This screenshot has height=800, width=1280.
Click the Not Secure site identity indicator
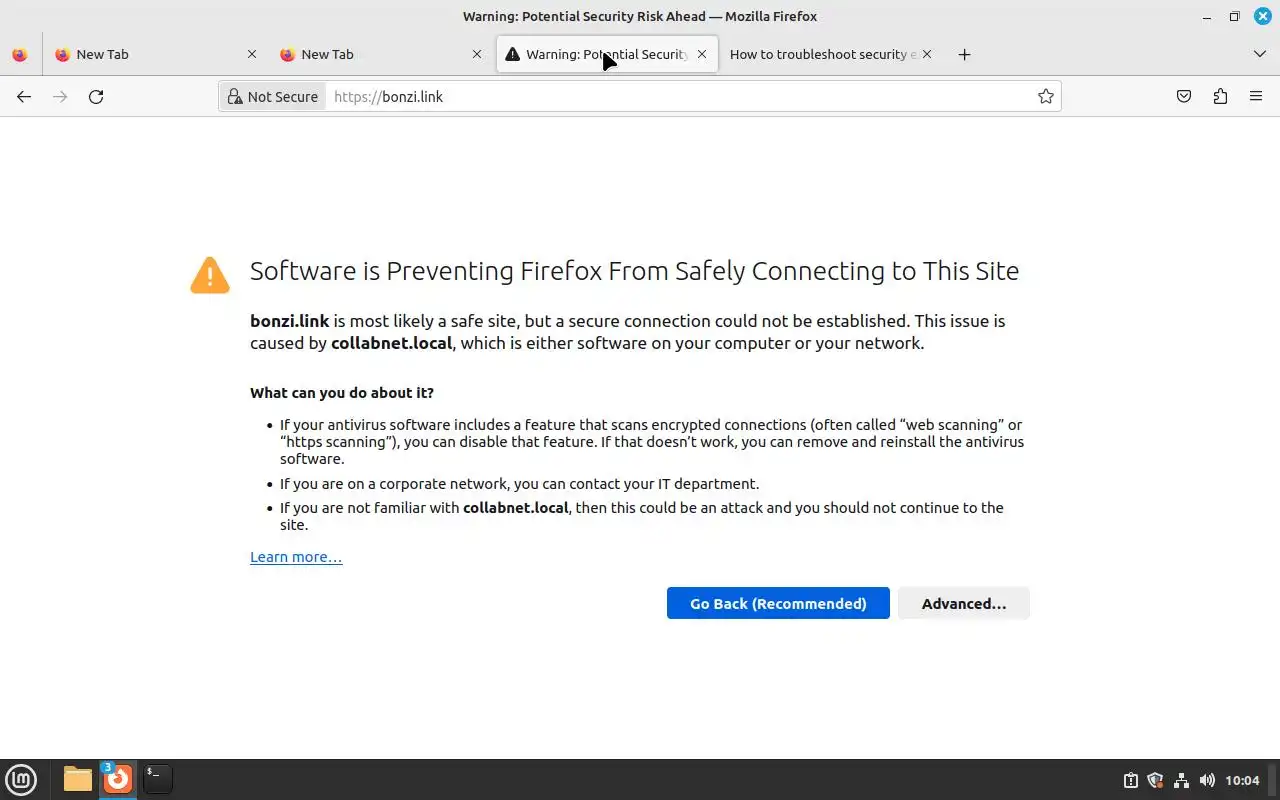273,96
